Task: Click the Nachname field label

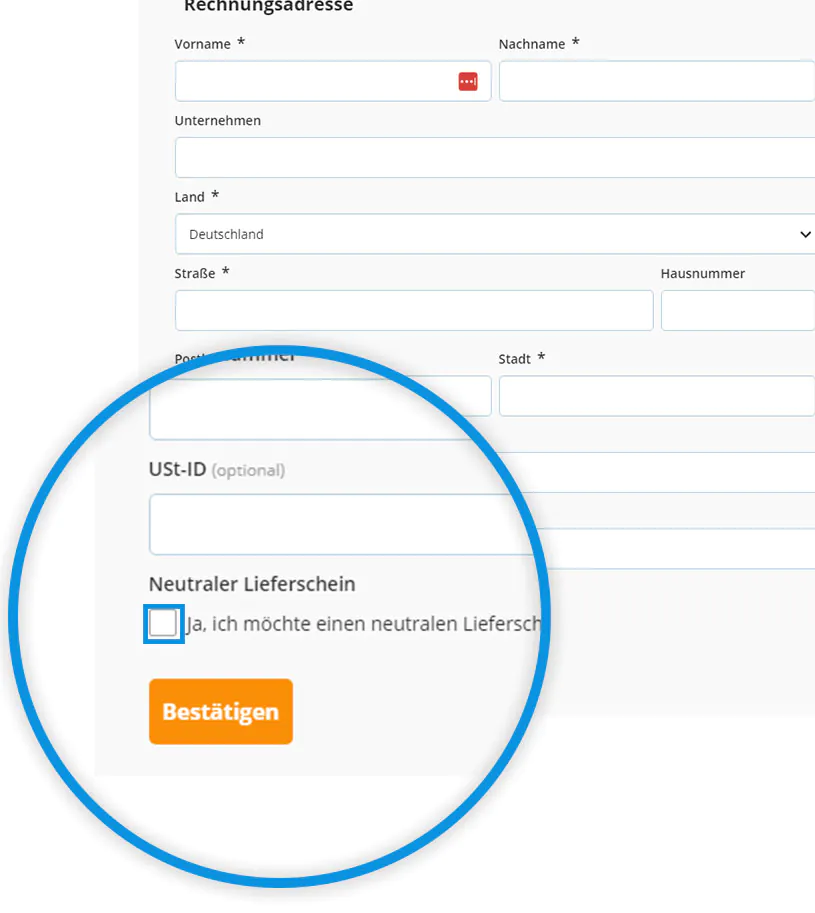Action: pyautogui.click(x=532, y=44)
